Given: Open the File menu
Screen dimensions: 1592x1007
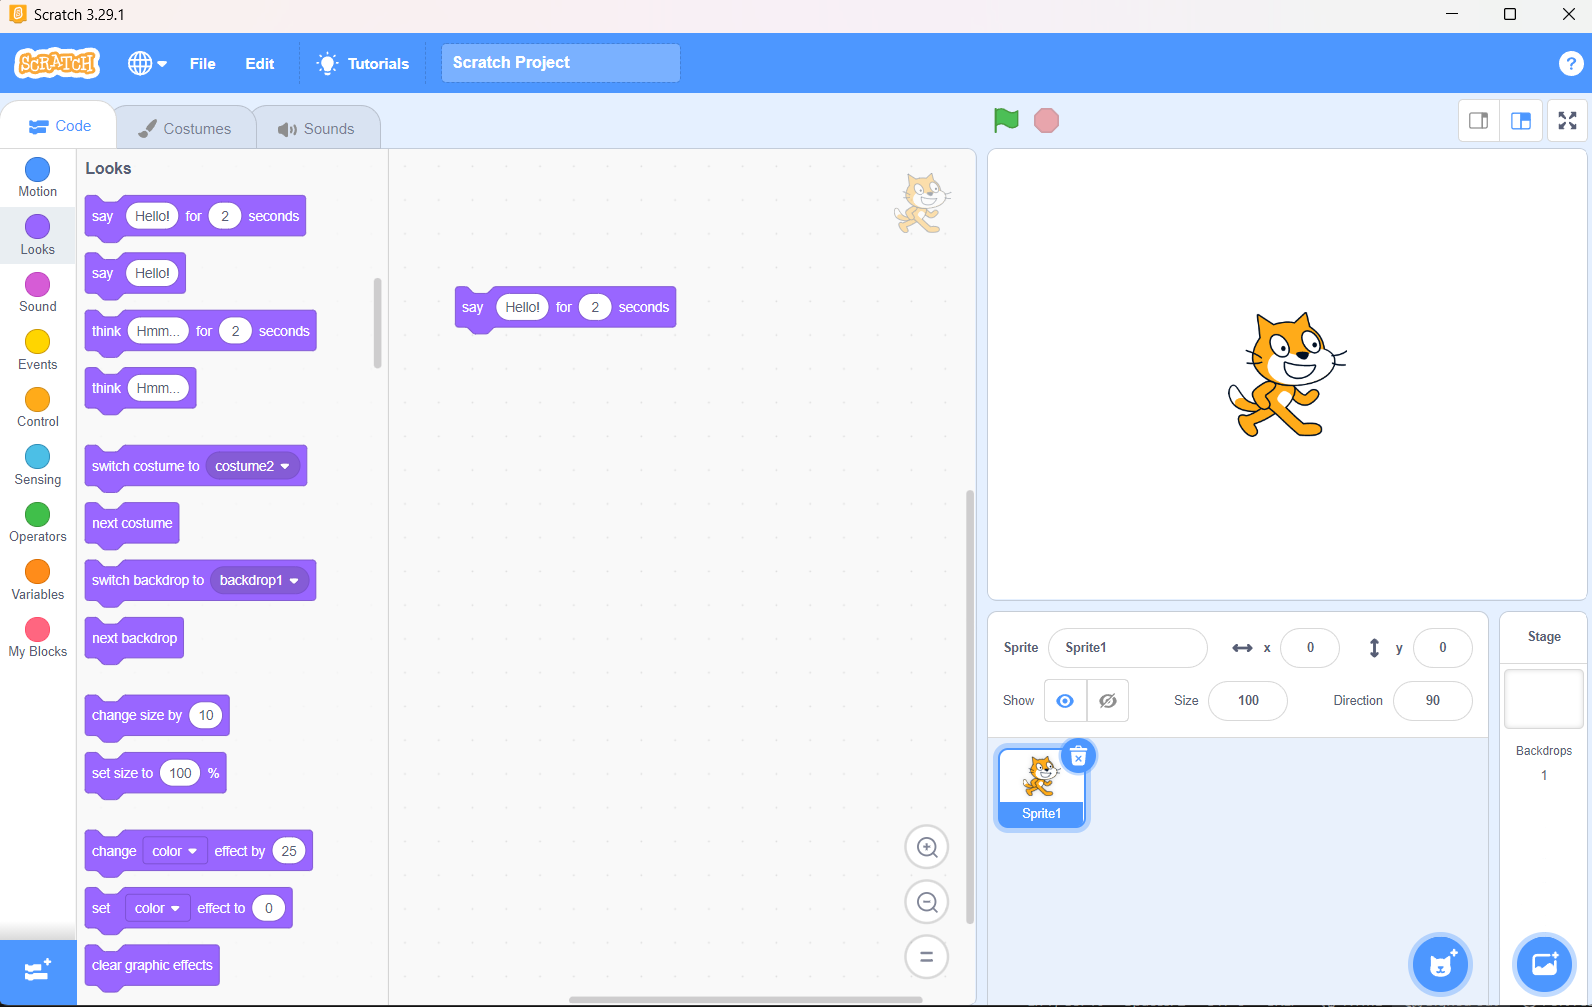Looking at the screenshot, I should tap(202, 63).
